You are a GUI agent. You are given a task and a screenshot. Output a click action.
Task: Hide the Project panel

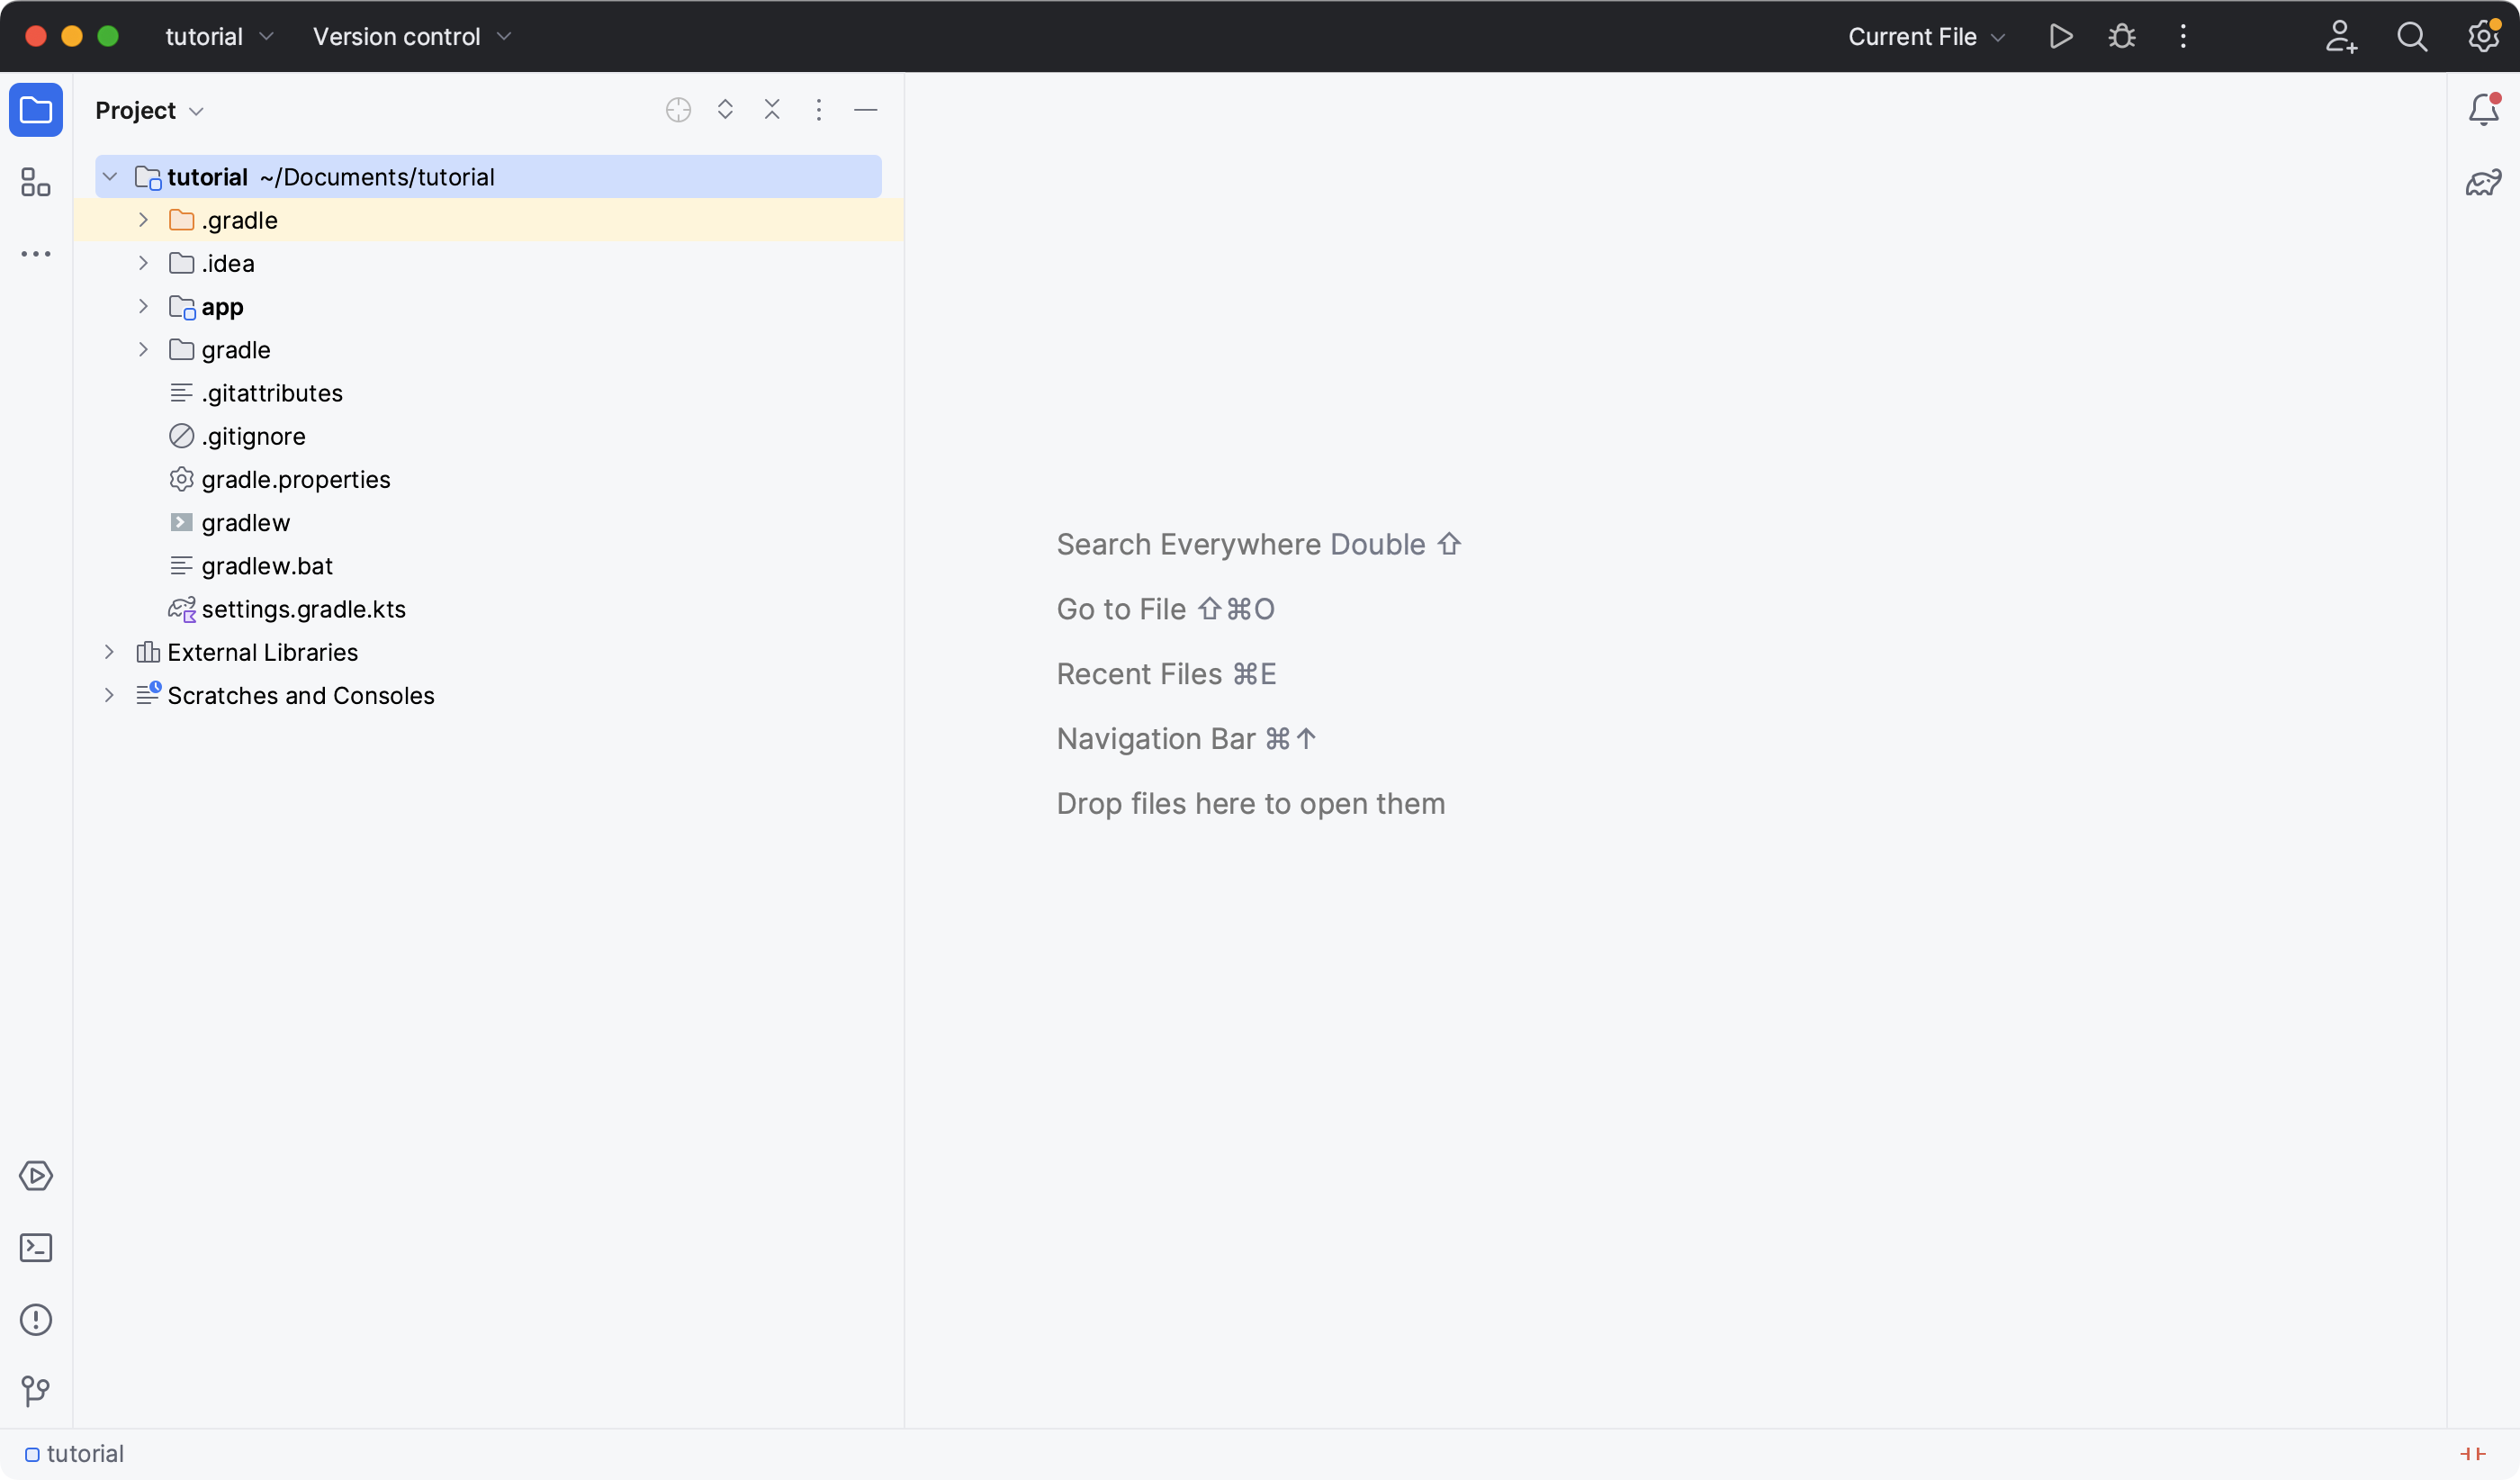[x=866, y=110]
